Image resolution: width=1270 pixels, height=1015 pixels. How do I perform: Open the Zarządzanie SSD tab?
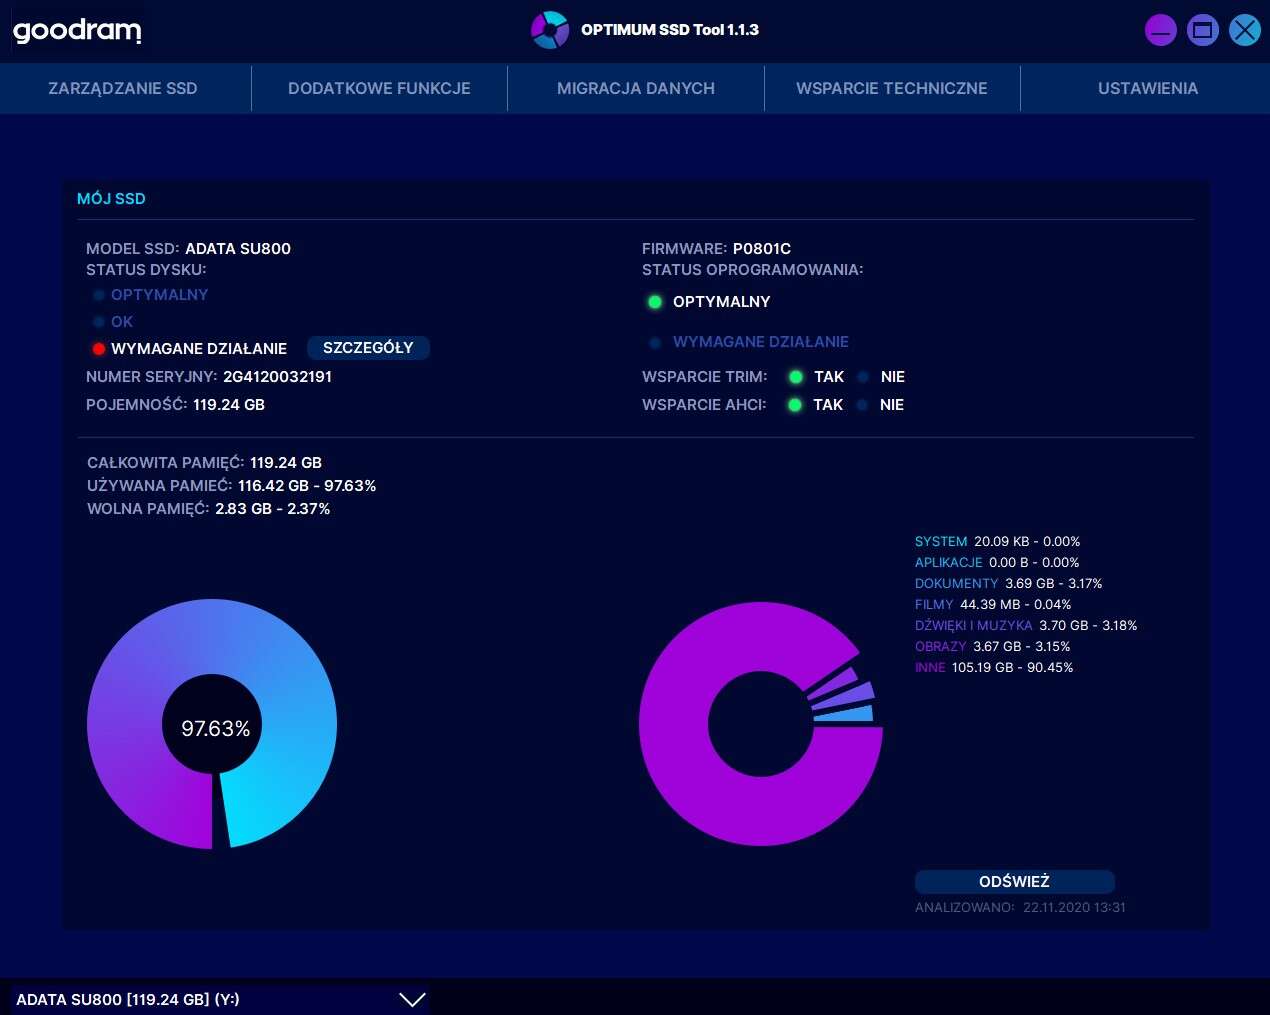point(123,88)
